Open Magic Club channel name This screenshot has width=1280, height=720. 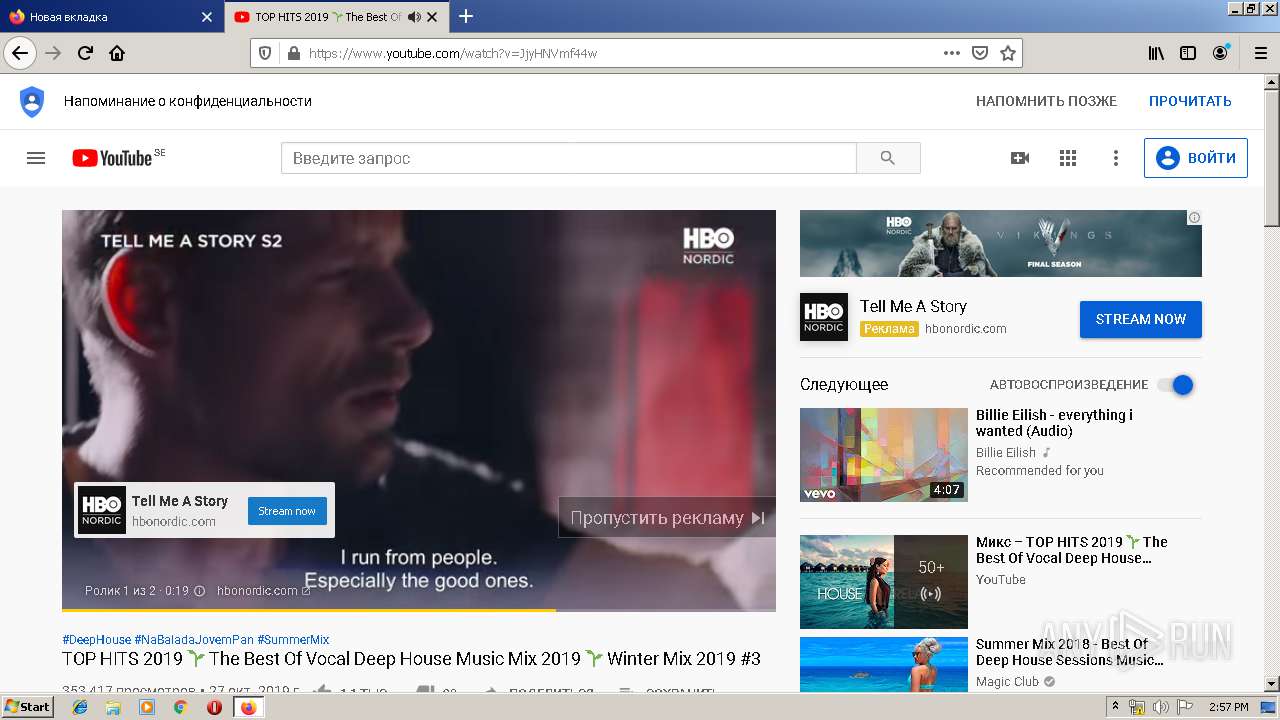[1007, 682]
